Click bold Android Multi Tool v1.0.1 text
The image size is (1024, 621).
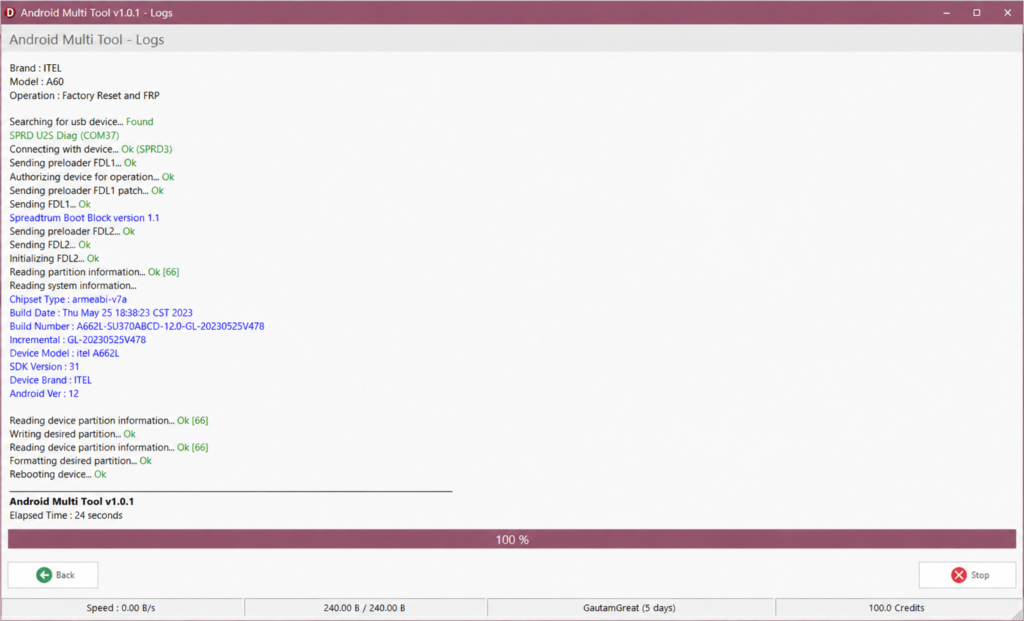72,502
